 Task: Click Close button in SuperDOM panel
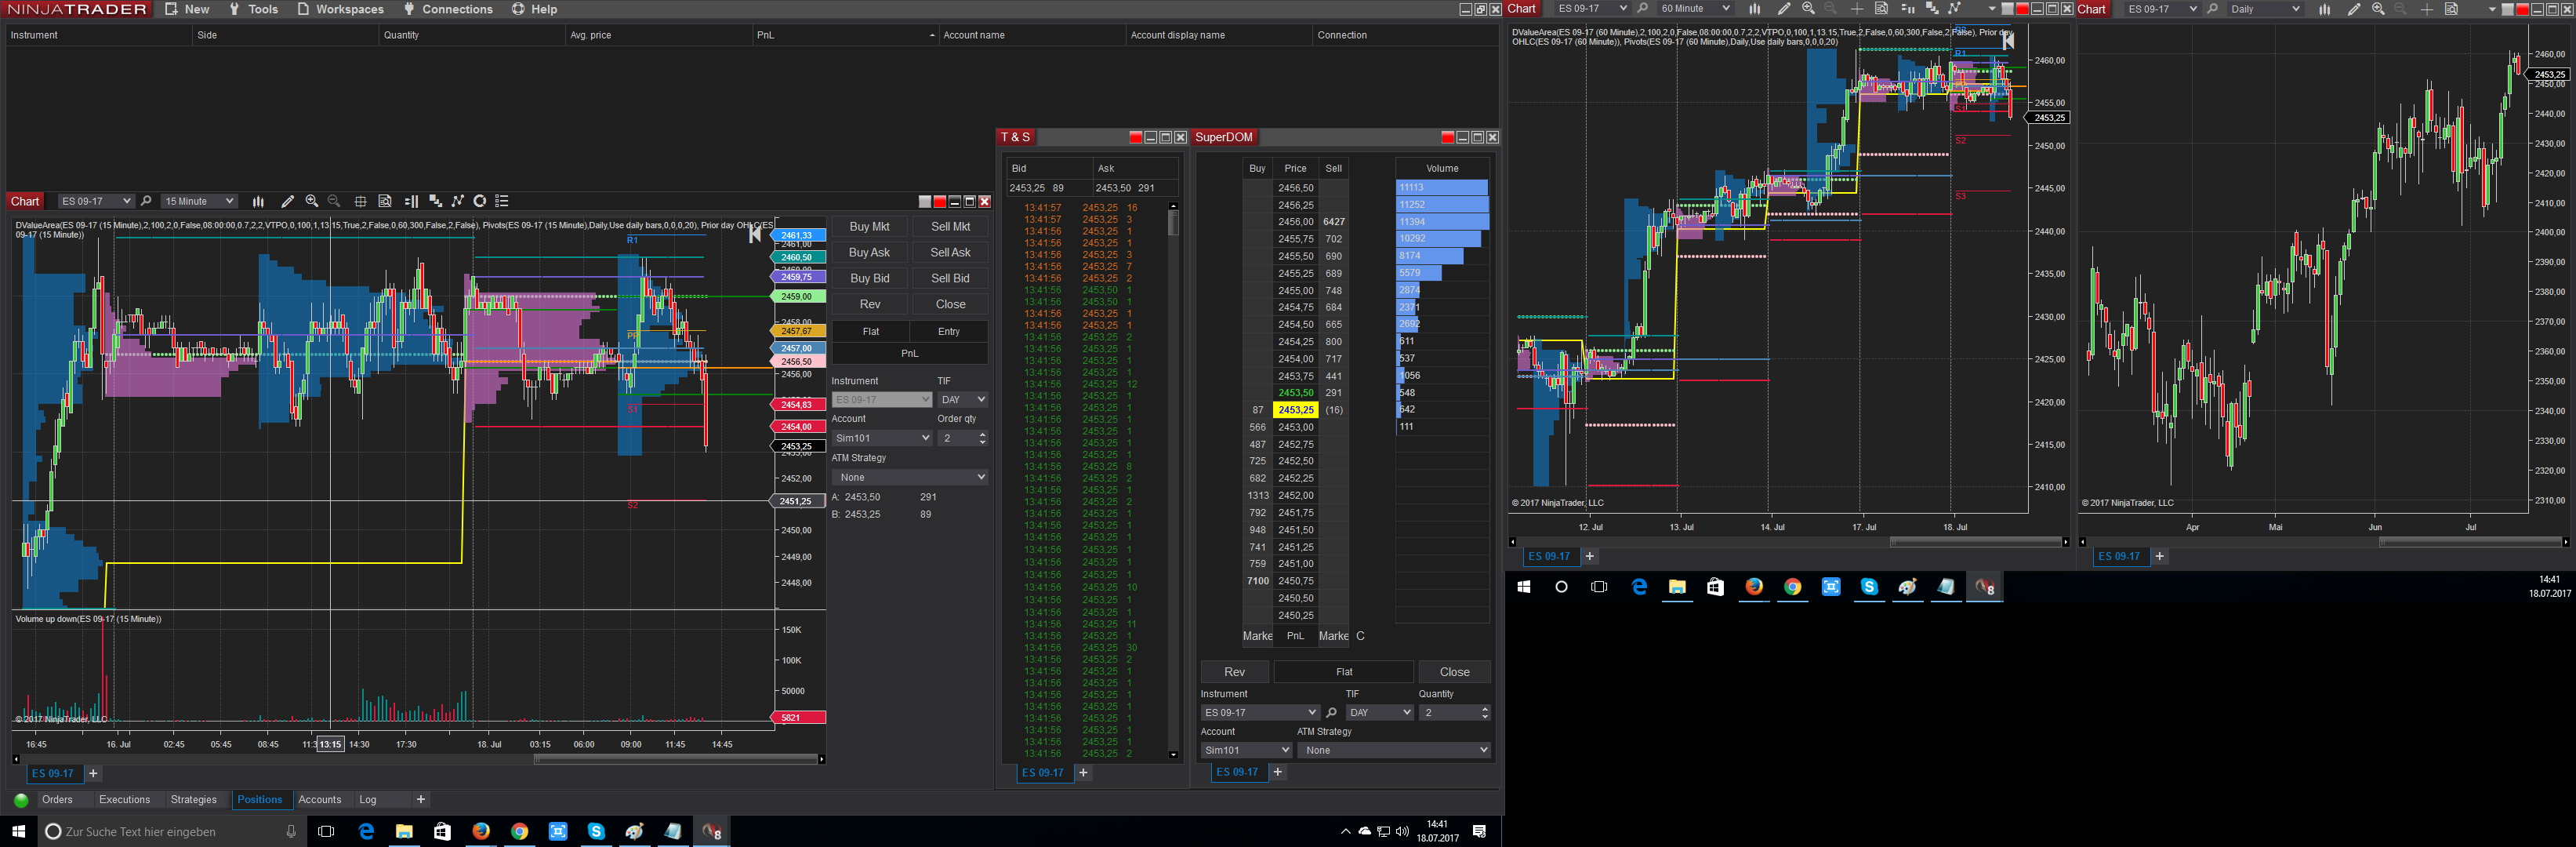click(1454, 672)
